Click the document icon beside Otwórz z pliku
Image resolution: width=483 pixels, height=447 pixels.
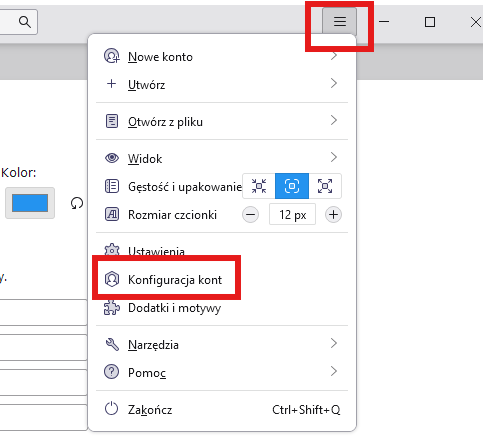pyautogui.click(x=112, y=121)
